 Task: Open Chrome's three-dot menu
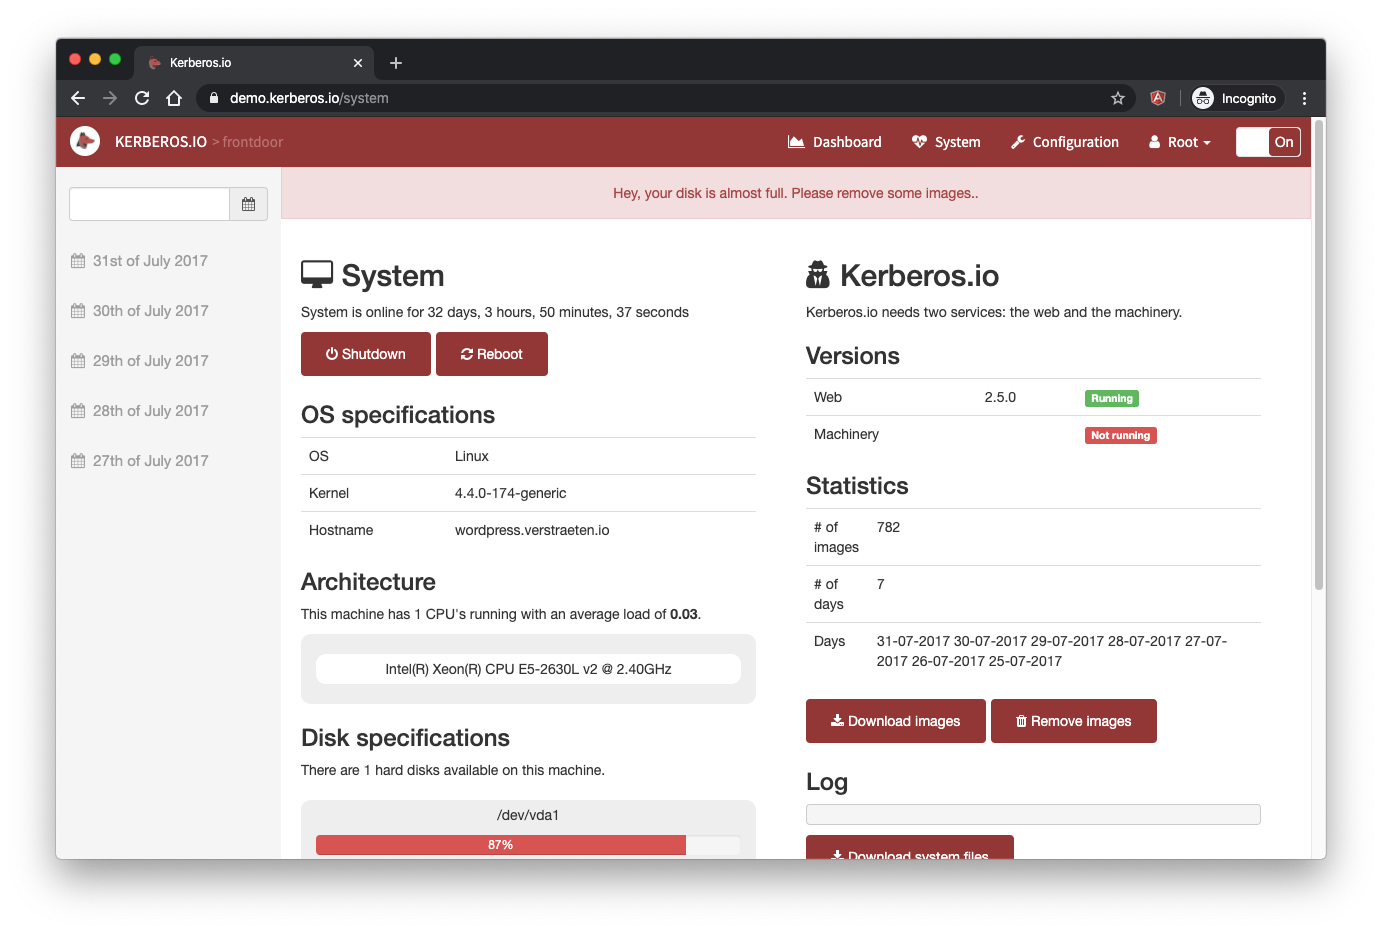(1304, 98)
